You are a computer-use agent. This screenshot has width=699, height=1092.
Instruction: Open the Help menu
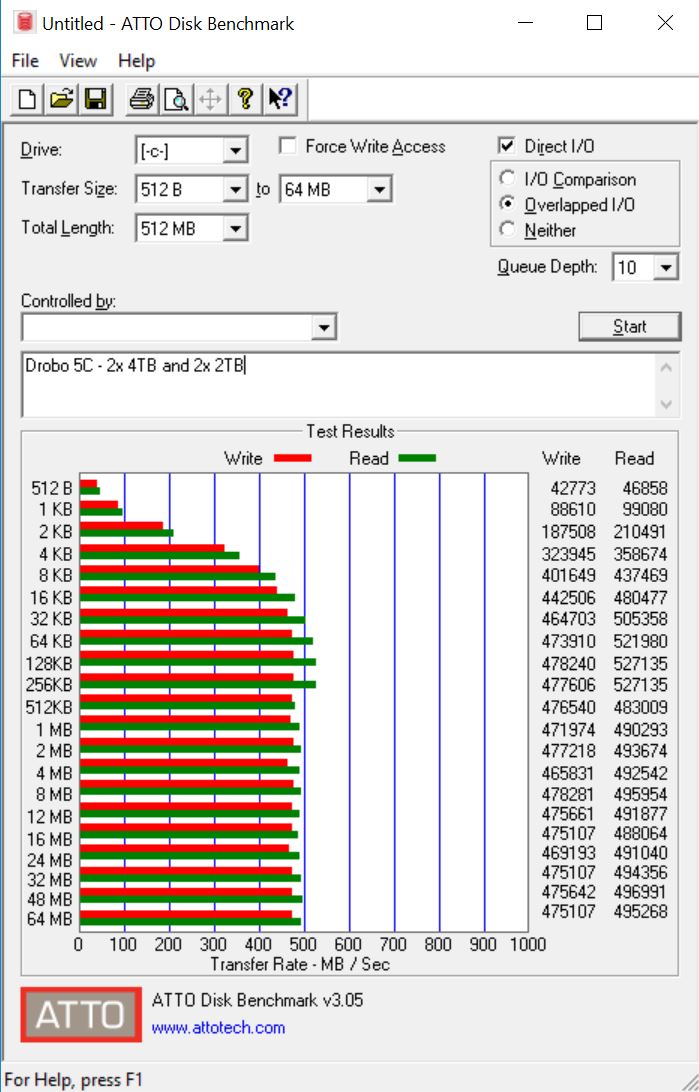click(136, 61)
